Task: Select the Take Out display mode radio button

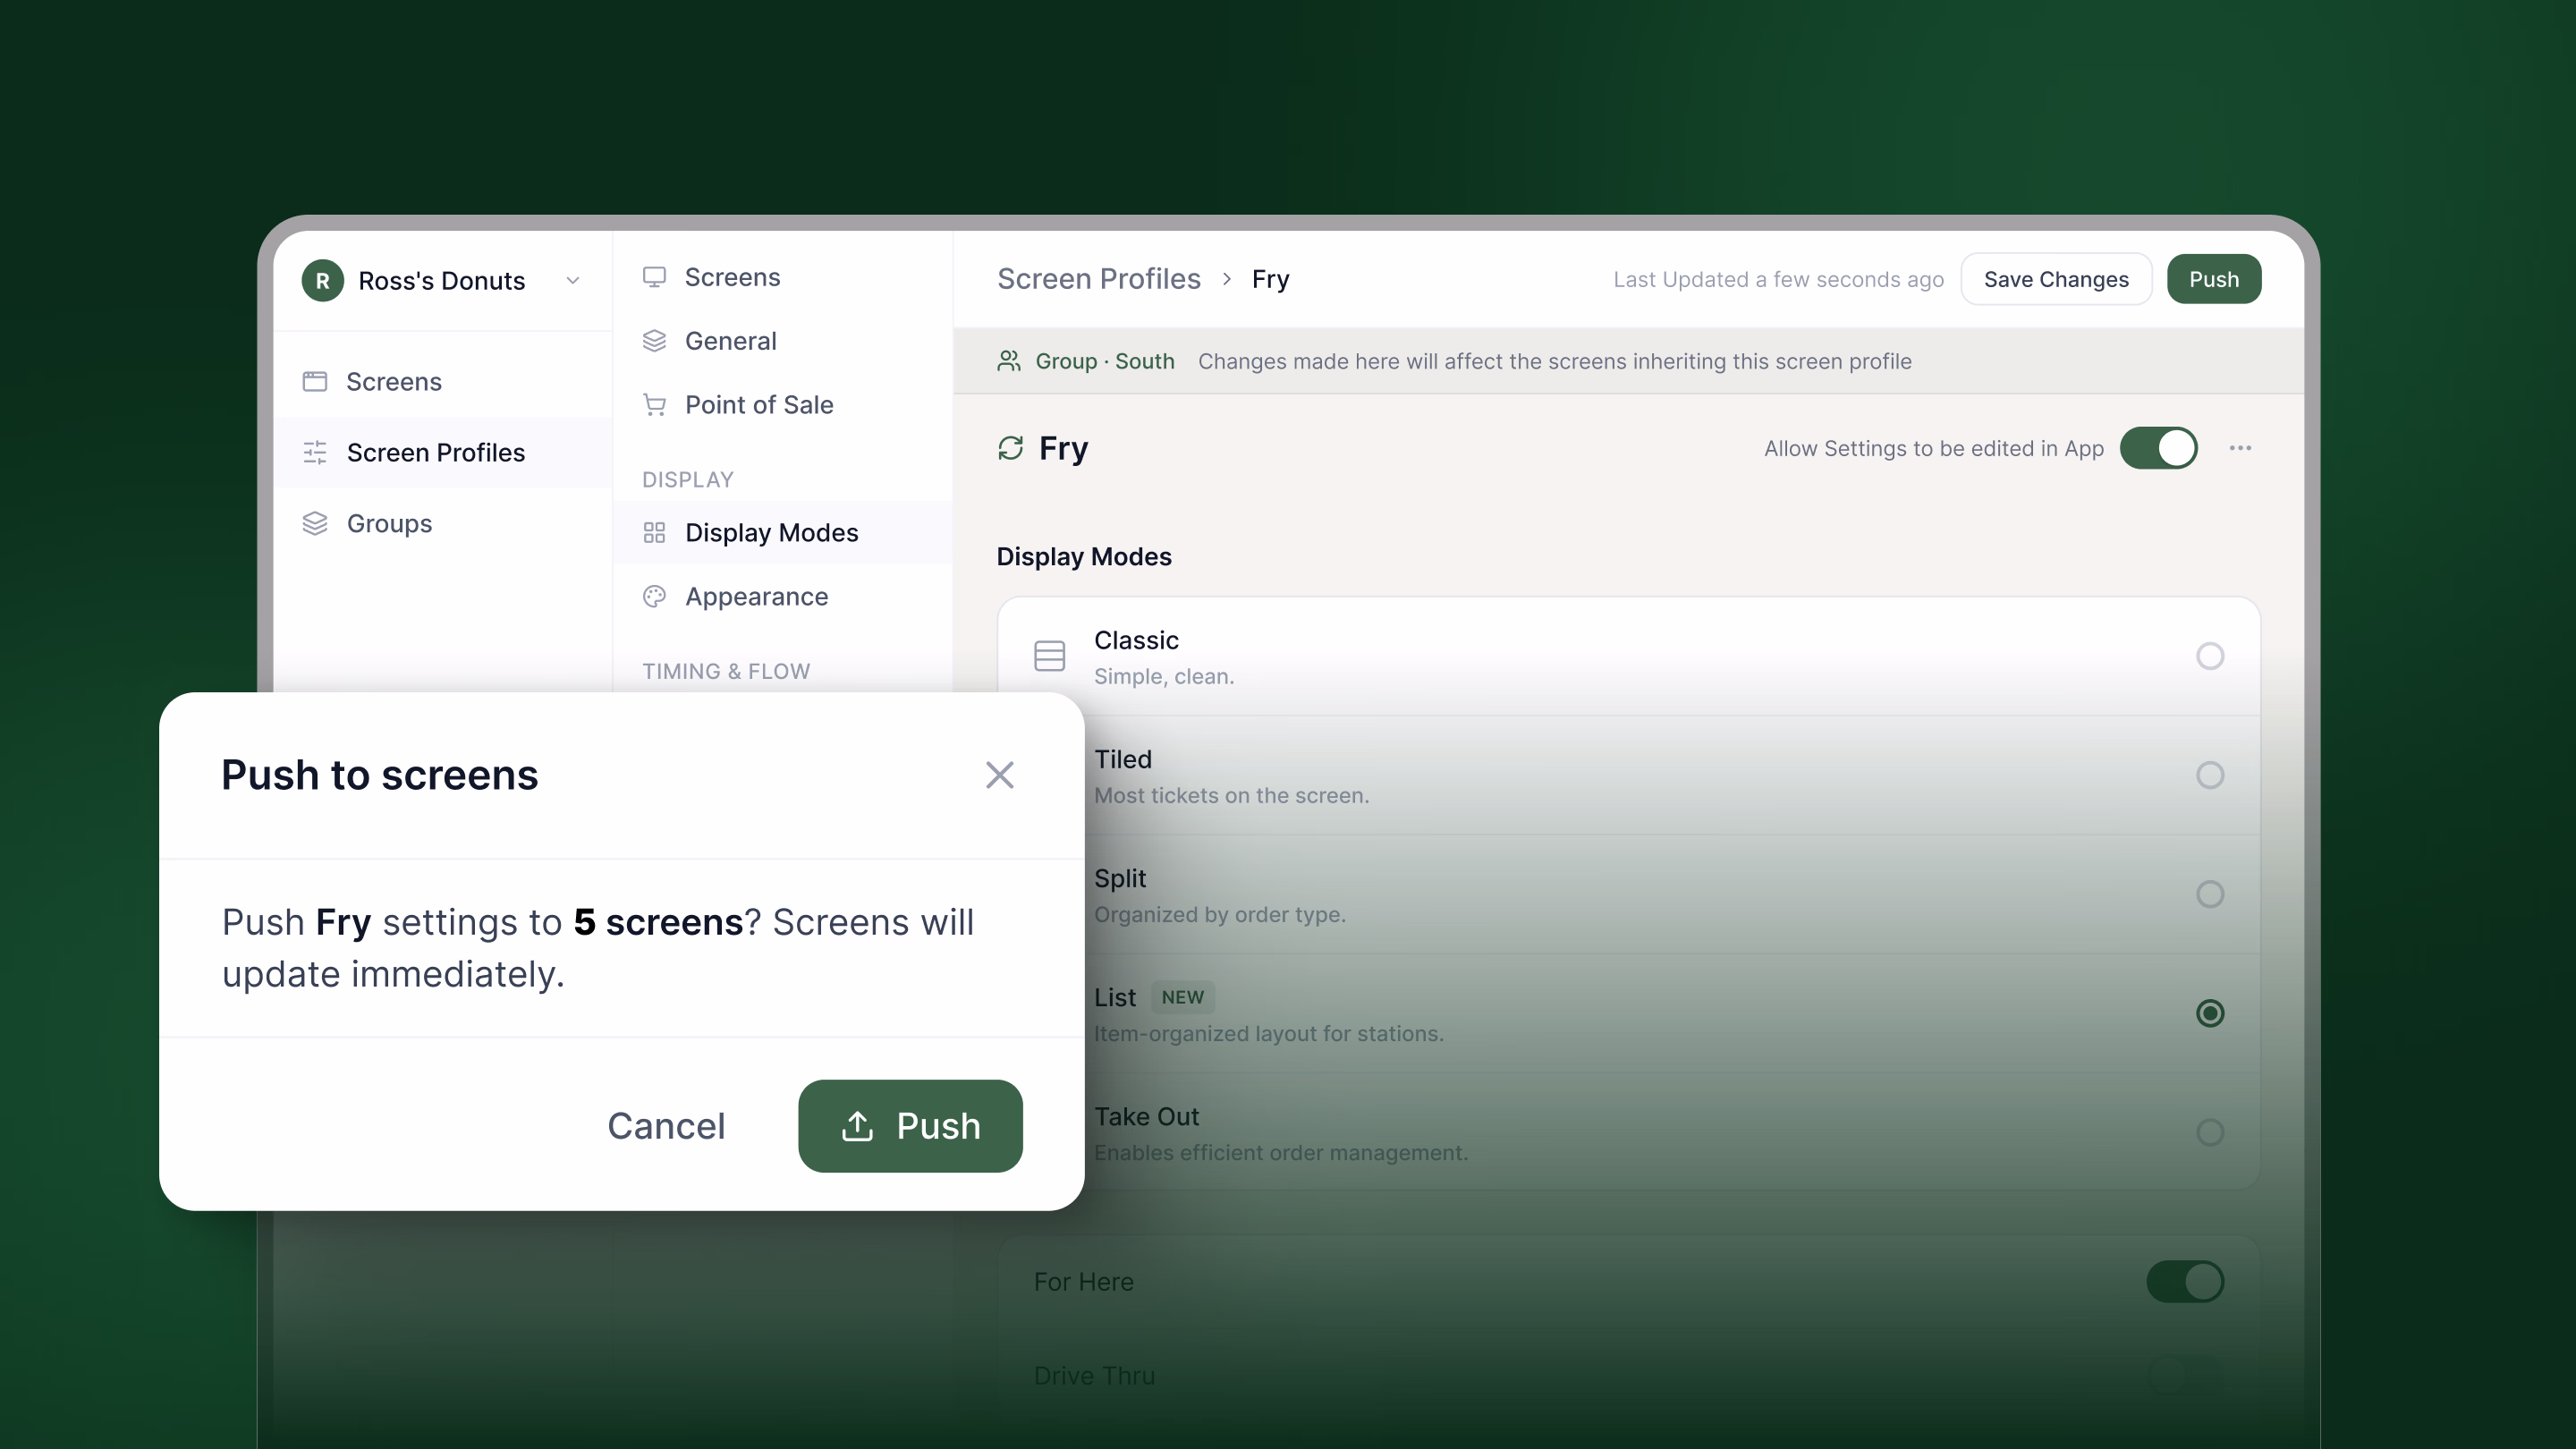Action: pyautogui.click(x=2210, y=1132)
